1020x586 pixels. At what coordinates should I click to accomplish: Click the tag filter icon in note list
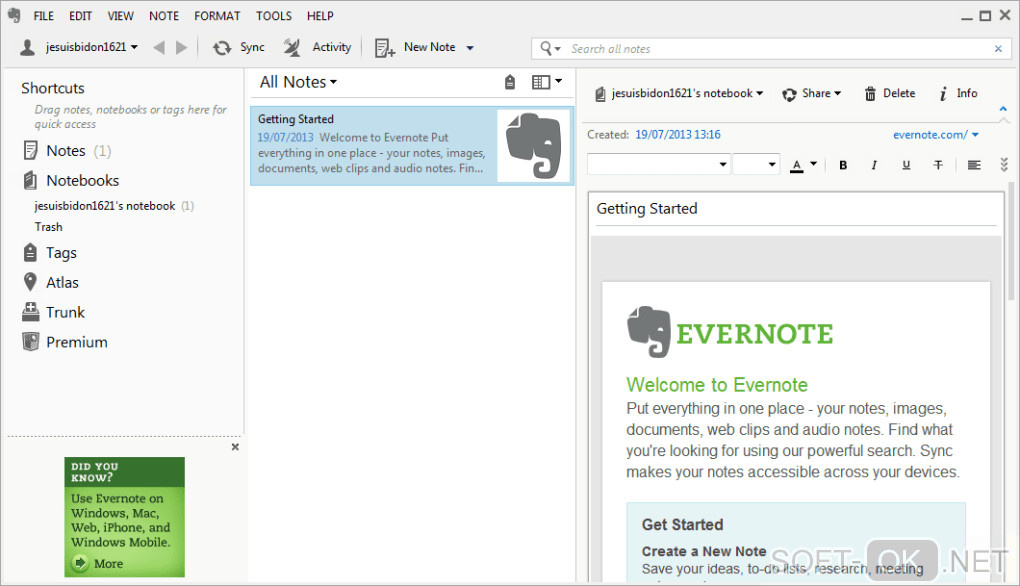pos(510,82)
